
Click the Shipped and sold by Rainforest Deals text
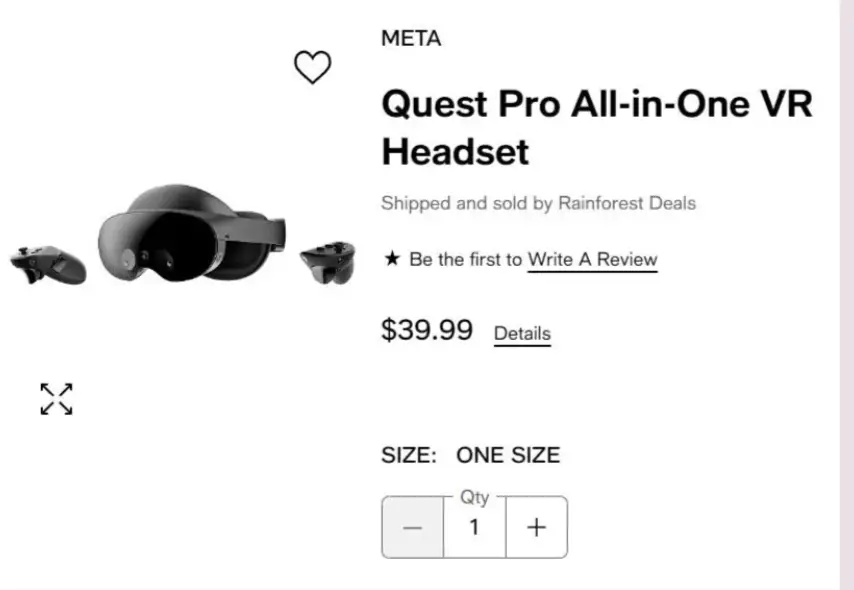click(538, 203)
